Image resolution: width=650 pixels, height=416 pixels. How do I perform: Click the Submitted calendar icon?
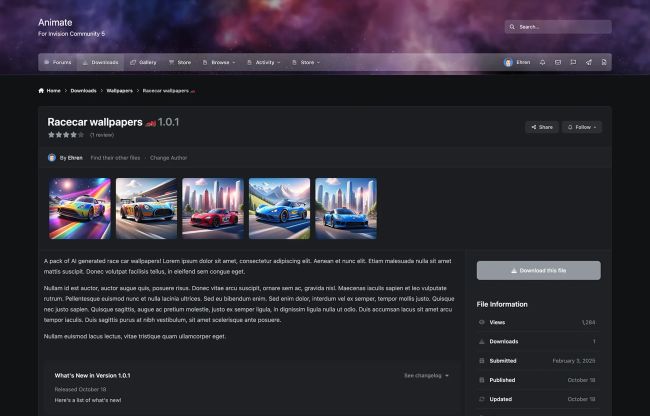point(482,360)
